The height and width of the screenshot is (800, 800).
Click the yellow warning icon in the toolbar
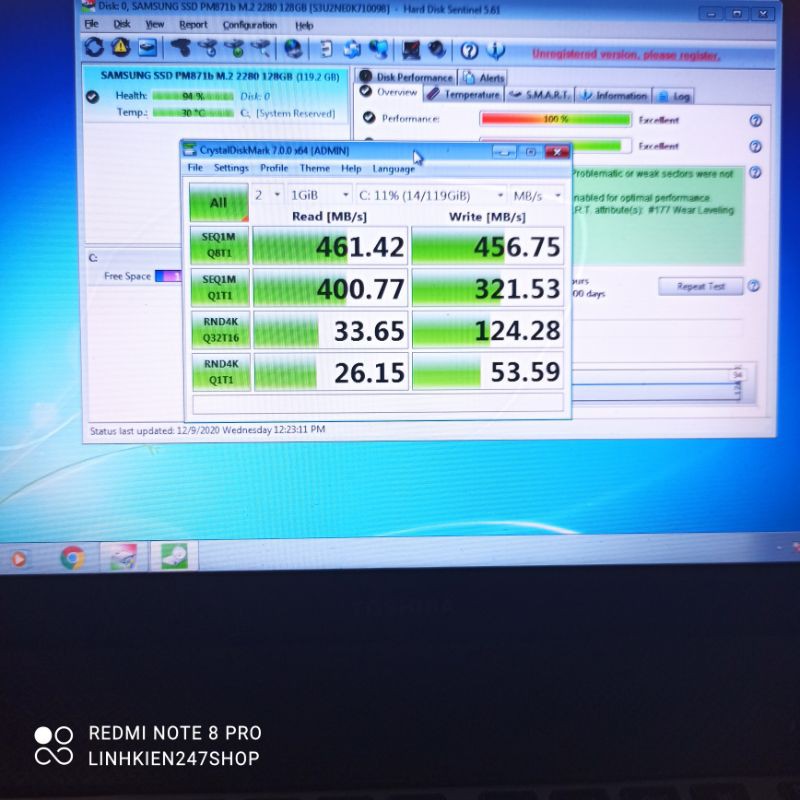[x=120, y=47]
